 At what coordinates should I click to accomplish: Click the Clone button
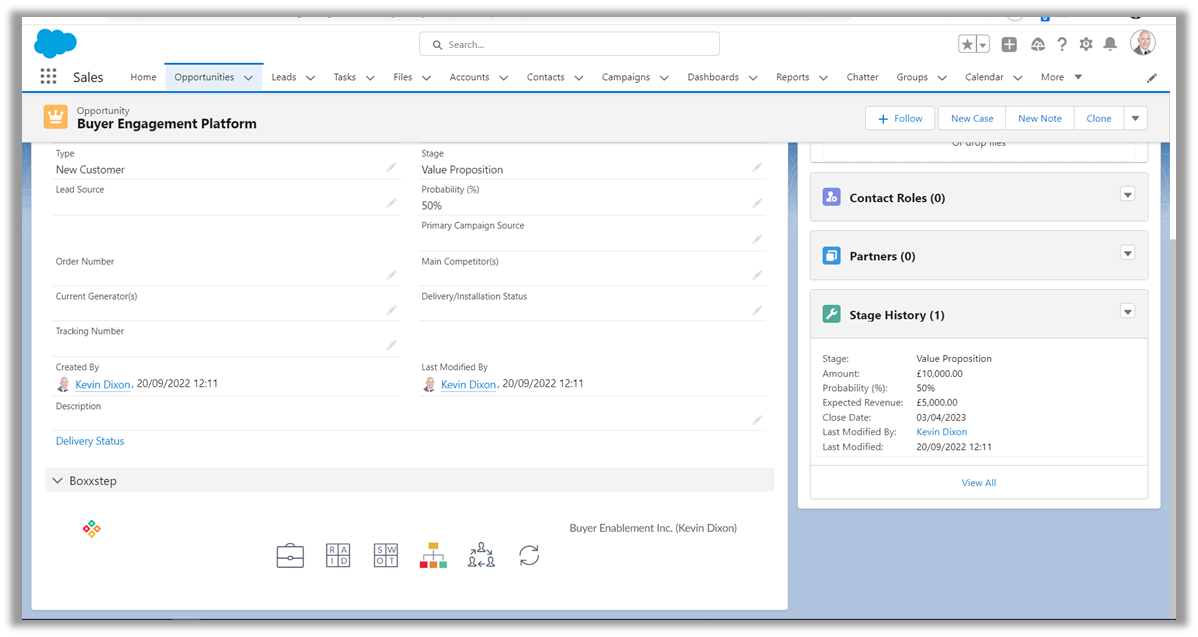[x=1099, y=118]
